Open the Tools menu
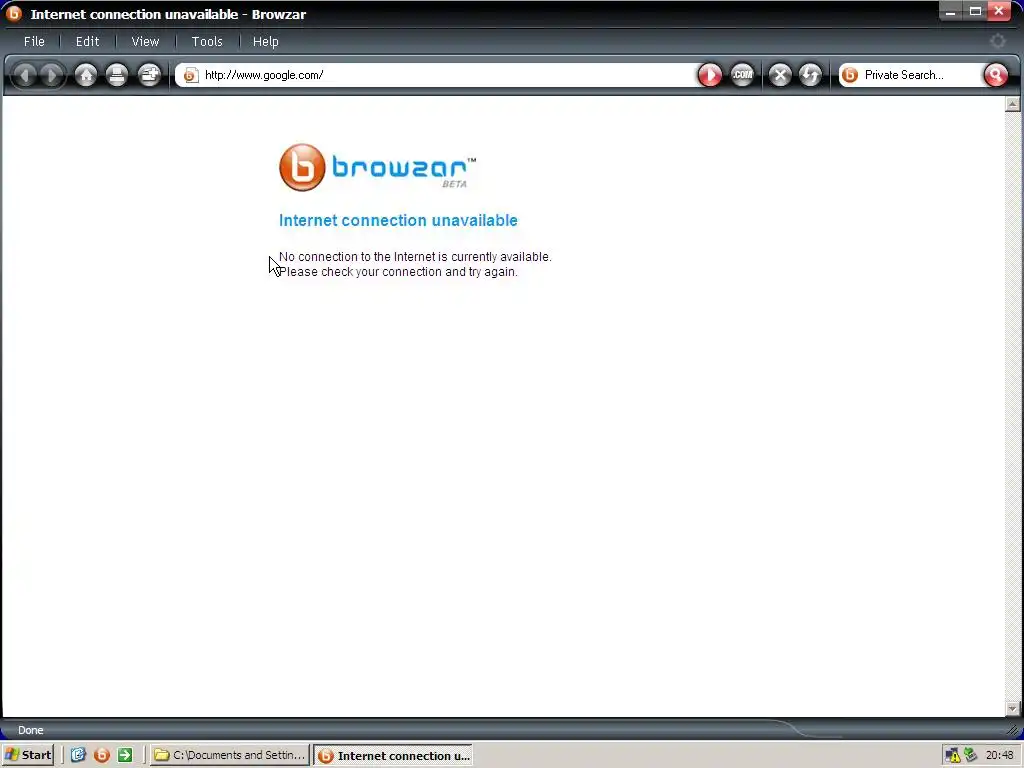Screen dimensions: 1024x768 click(207, 41)
